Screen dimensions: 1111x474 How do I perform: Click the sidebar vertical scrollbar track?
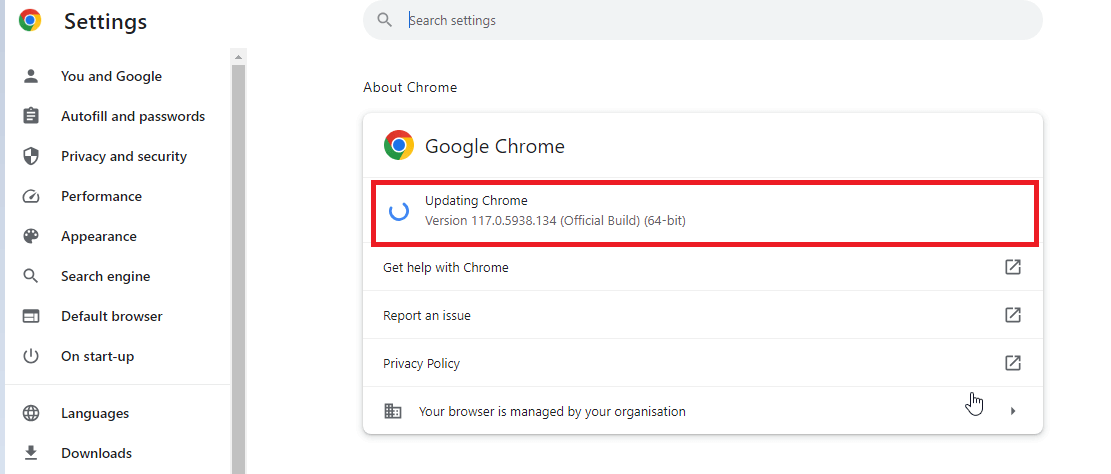(238, 269)
